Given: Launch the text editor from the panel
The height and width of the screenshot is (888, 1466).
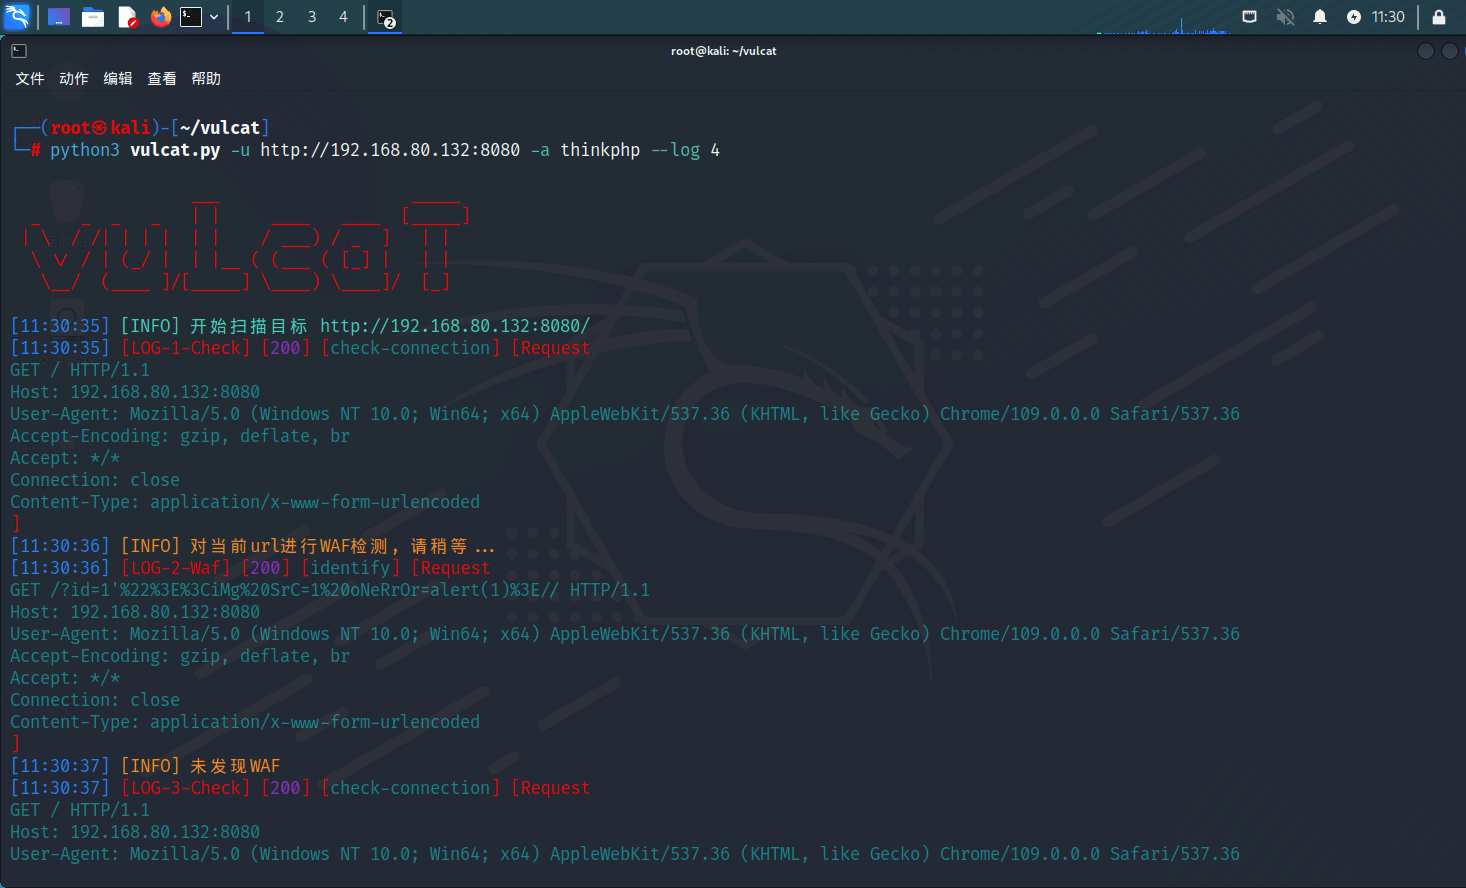Looking at the screenshot, I should pyautogui.click(x=127, y=17).
